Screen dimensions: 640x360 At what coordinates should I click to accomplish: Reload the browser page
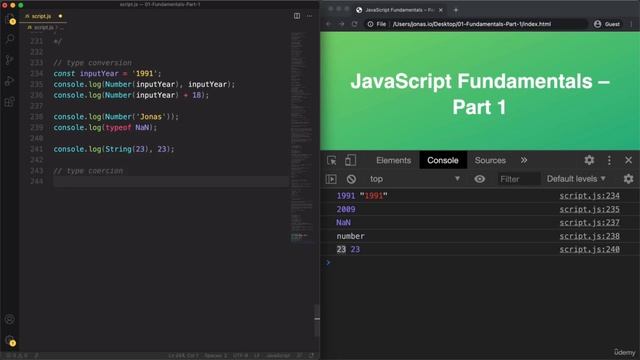pyautogui.click(x=354, y=24)
